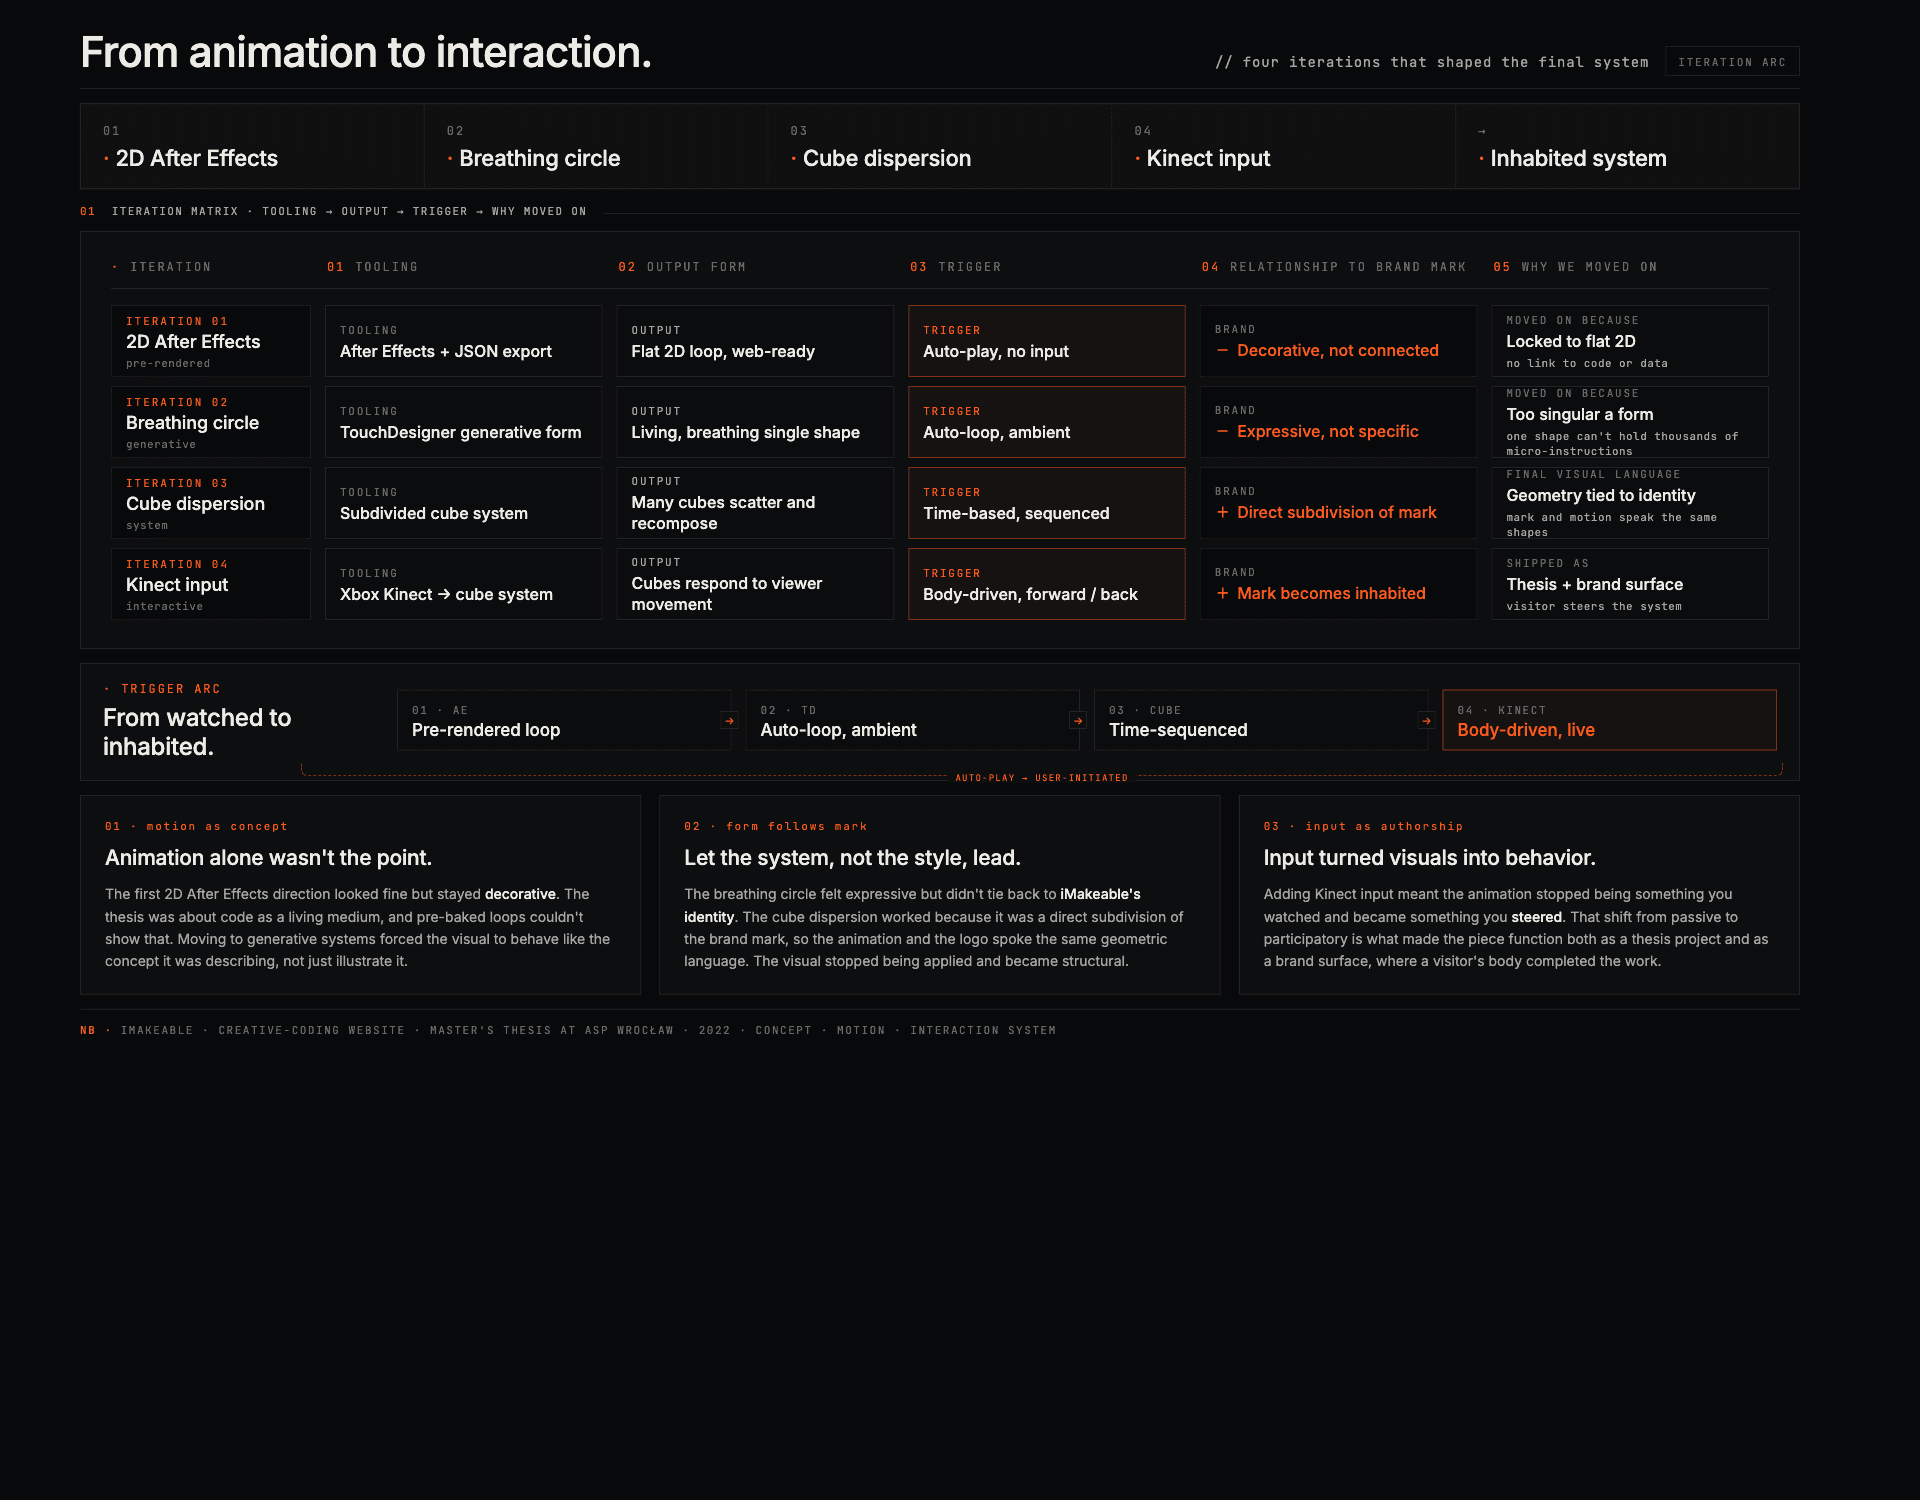Click the 05 Why We Moved On column header
1920x1500 pixels.
pos(1575,267)
